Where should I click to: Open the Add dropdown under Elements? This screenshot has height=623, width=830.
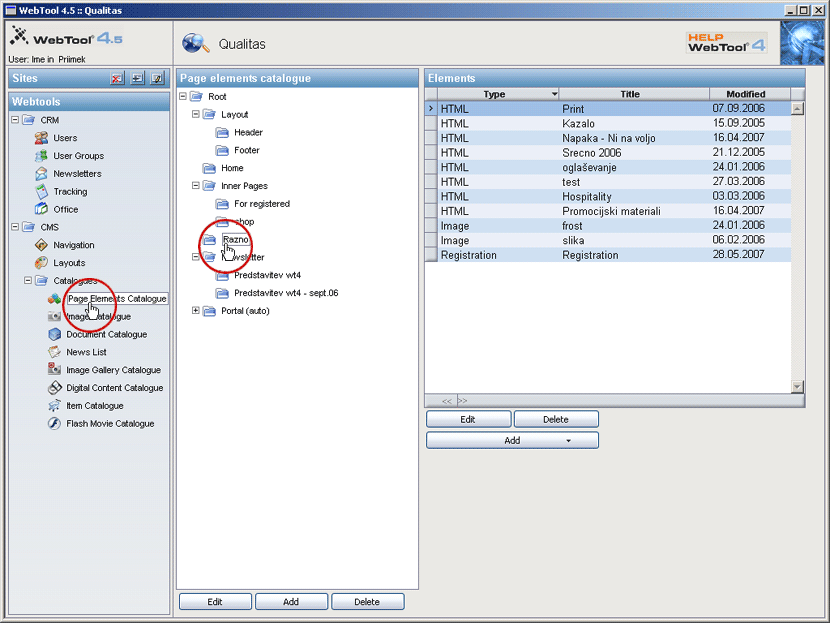(512, 440)
